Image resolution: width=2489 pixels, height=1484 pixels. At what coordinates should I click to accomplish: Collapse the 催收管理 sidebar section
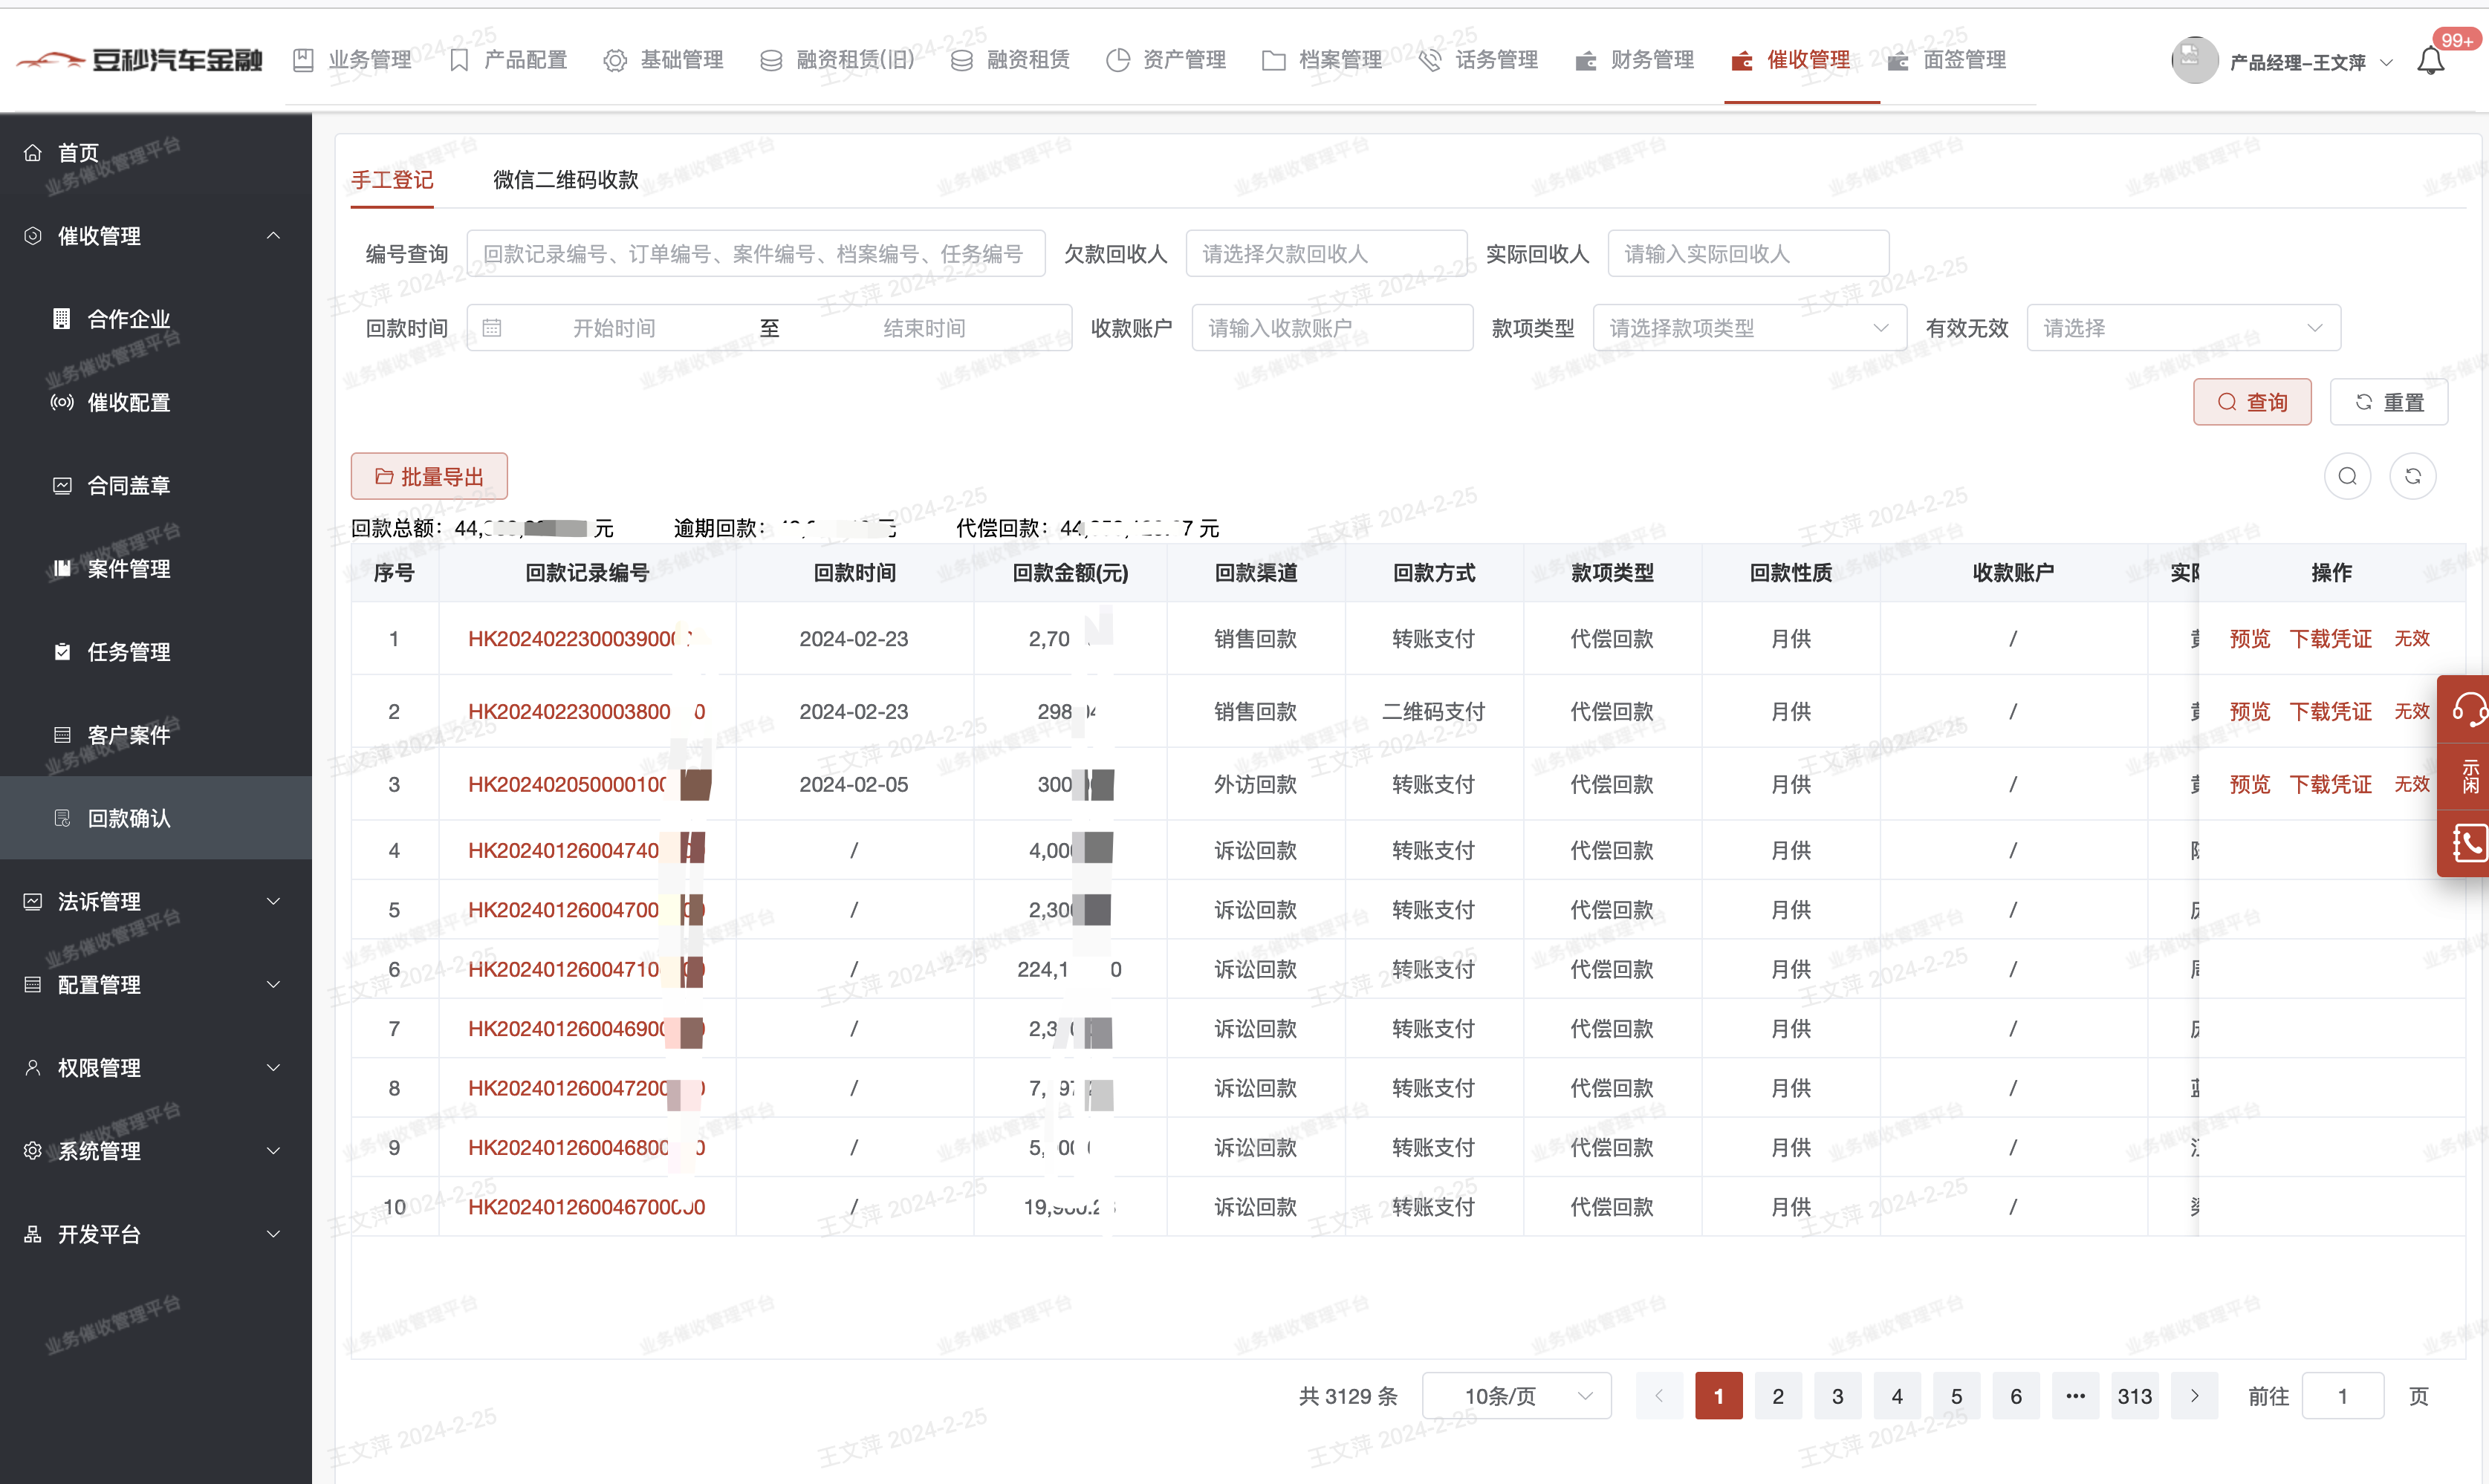coord(273,236)
